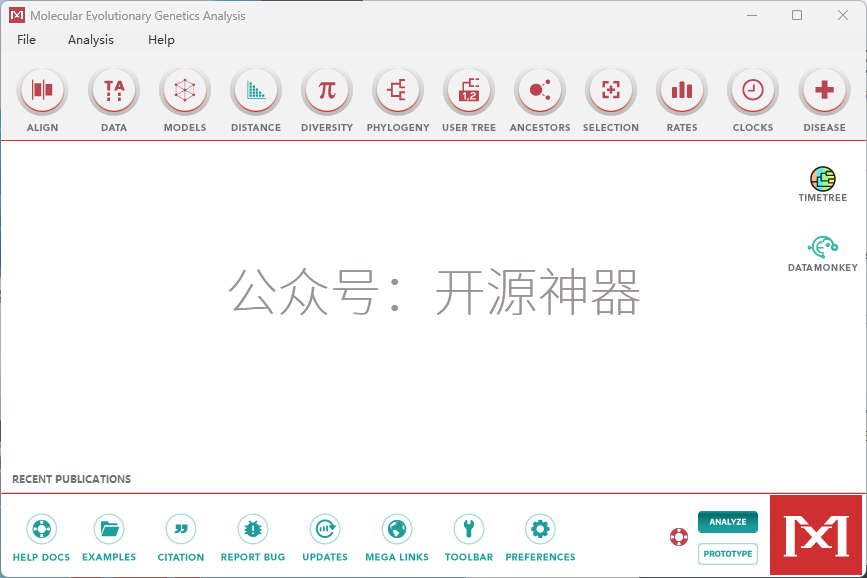Open the Datamonkey link icon

click(x=823, y=247)
